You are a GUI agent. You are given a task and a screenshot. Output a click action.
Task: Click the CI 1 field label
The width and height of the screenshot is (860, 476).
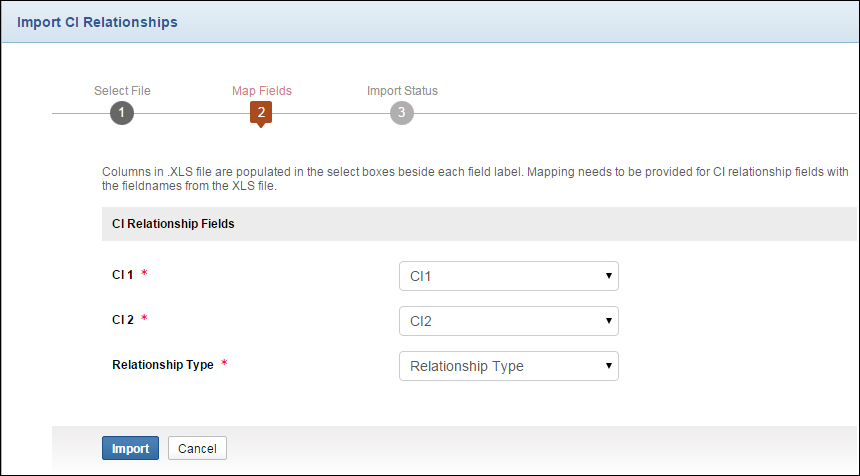click(122, 274)
